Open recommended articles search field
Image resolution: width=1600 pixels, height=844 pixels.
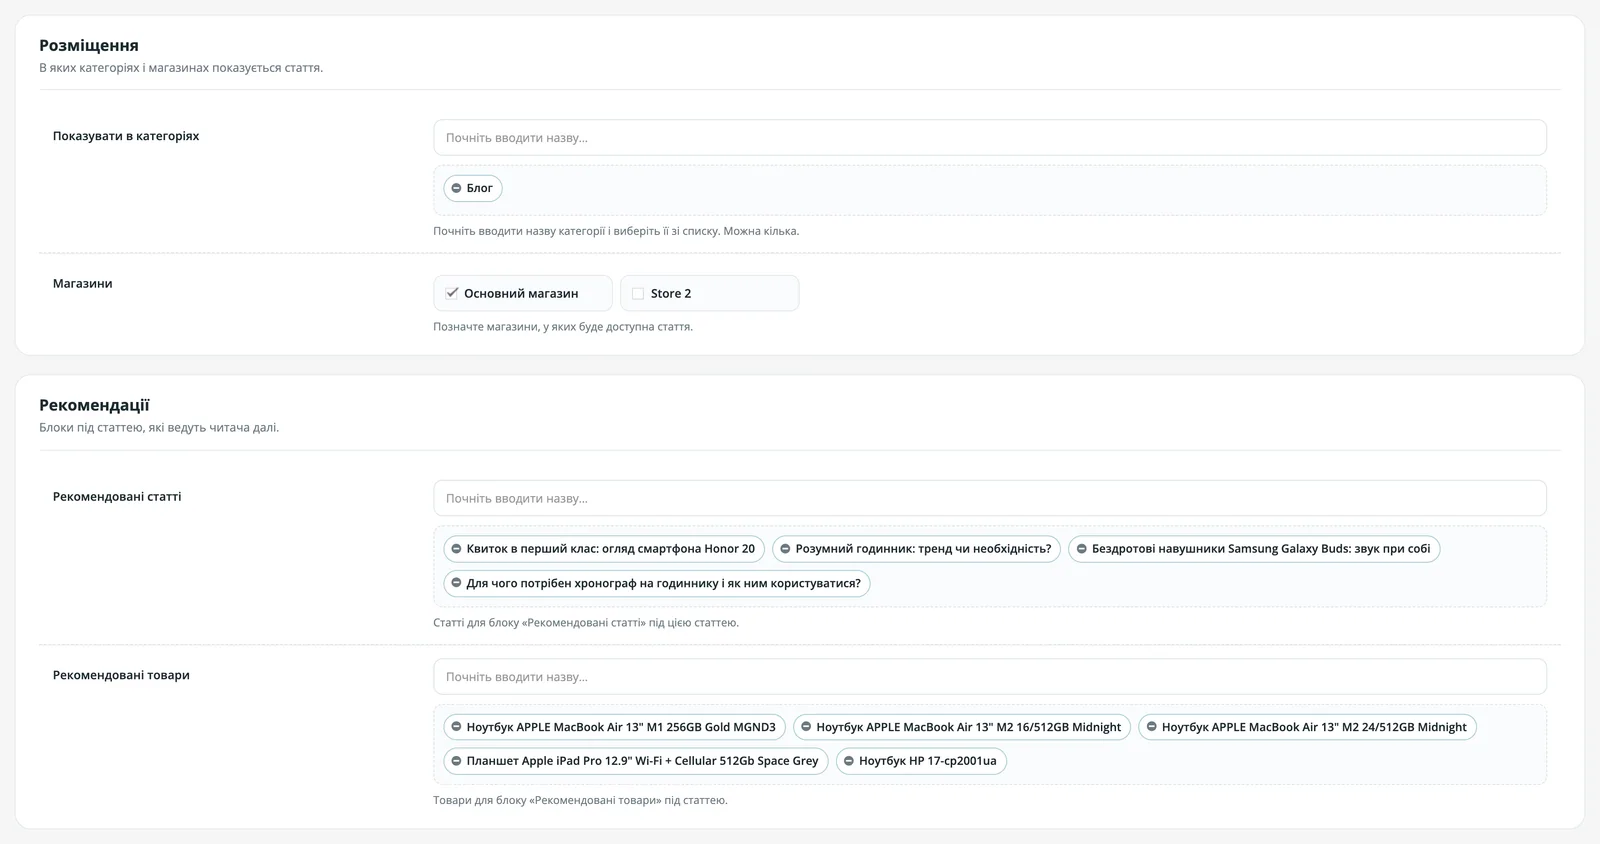990,498
